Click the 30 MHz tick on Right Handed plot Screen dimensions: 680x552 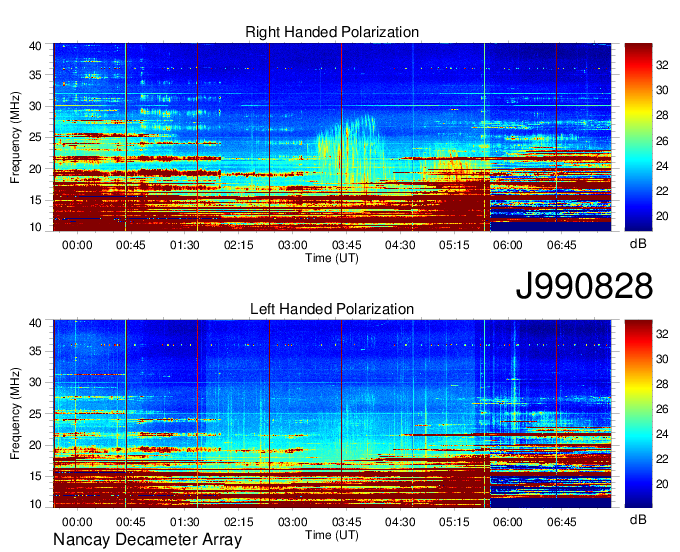(35, 106)
